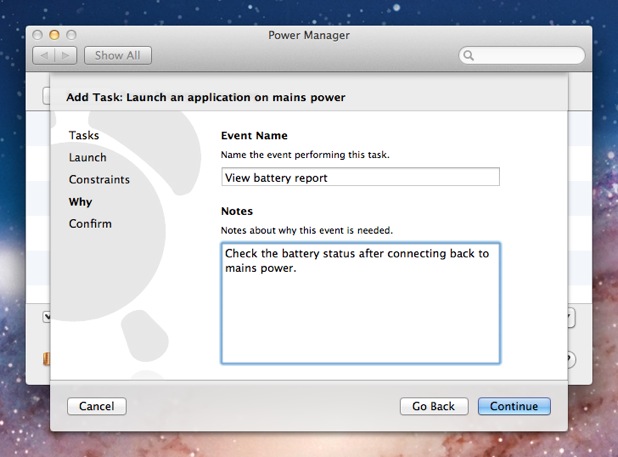The height and width of the screenshot is (457, 618).
Task: Click Show All in the toolbar
Action: click(x=117, y=56)
